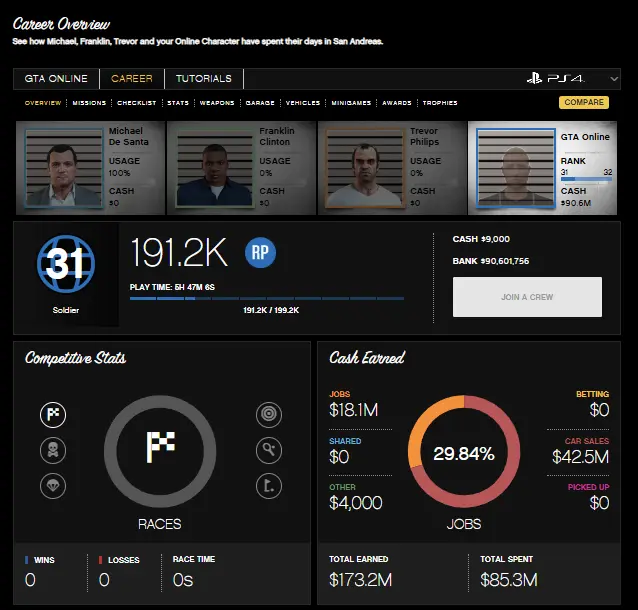Go to the Weapons section
The width and height of the screenshot is (638, 610).
pos(217,103)
